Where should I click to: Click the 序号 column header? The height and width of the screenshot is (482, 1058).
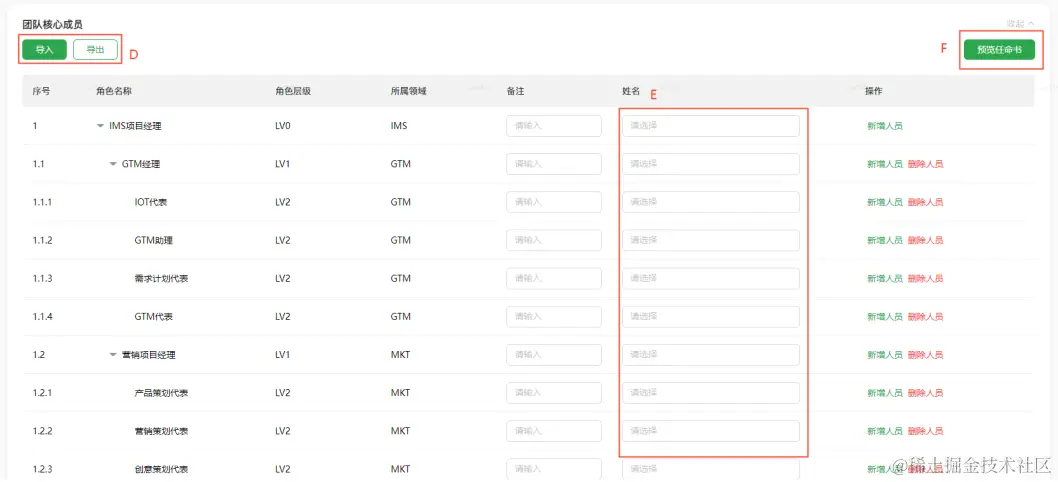pos(41,91)
